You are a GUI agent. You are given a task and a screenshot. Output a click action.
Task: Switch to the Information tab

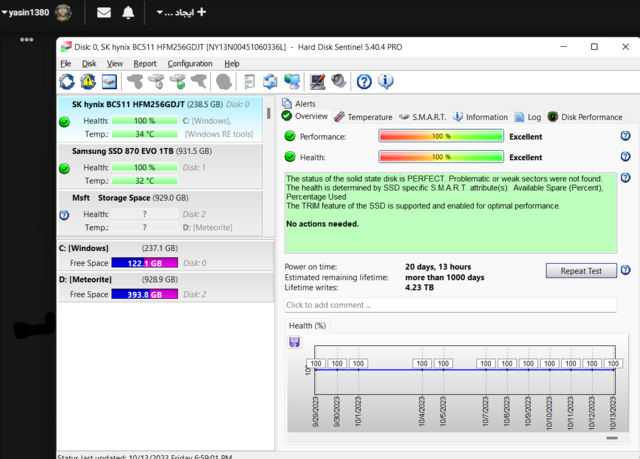480,117
